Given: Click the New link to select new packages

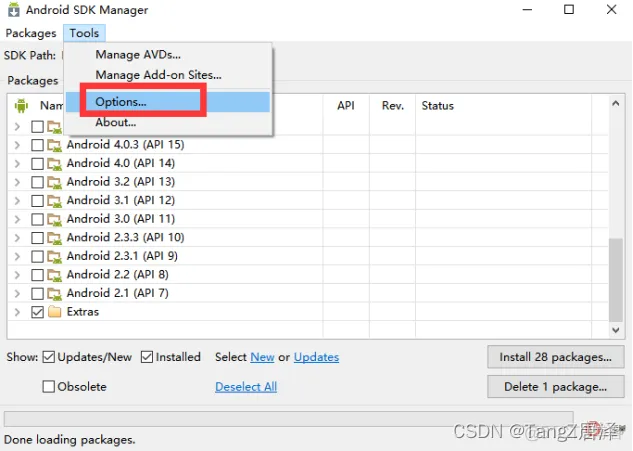Looking at the screenshot, I should coord(262,357).
